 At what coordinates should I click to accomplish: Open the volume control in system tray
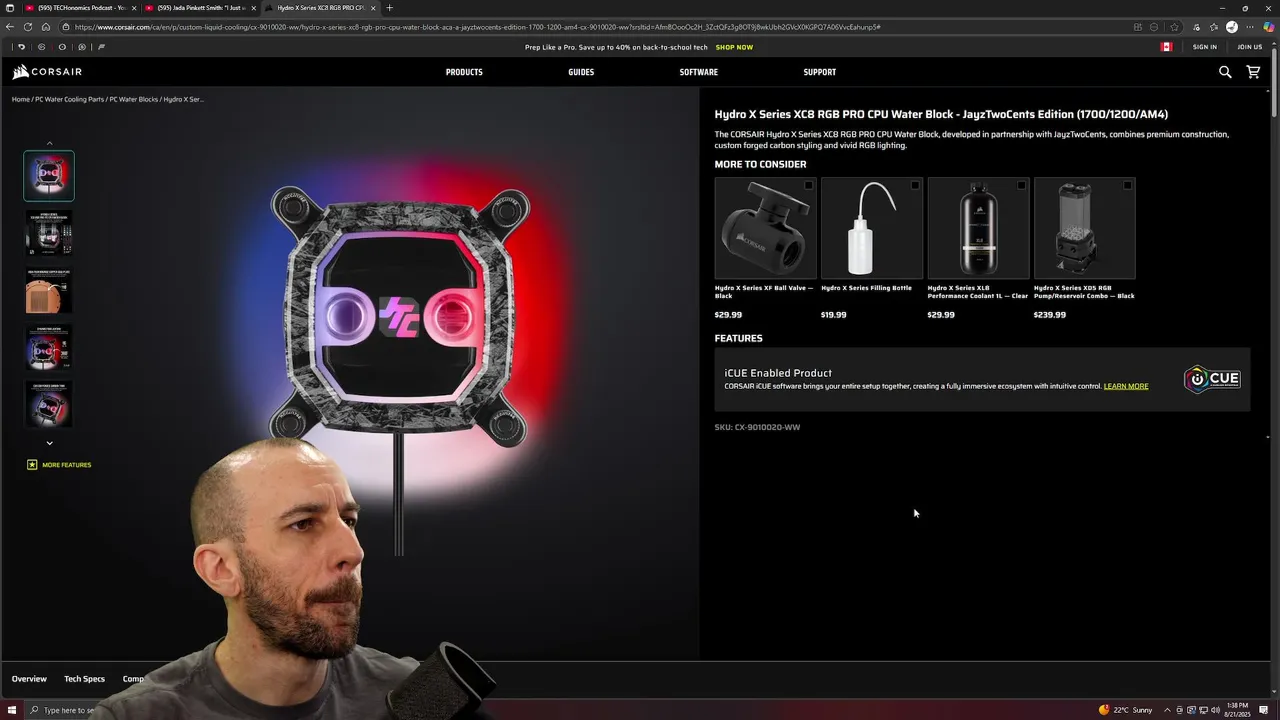(1215, 710)
